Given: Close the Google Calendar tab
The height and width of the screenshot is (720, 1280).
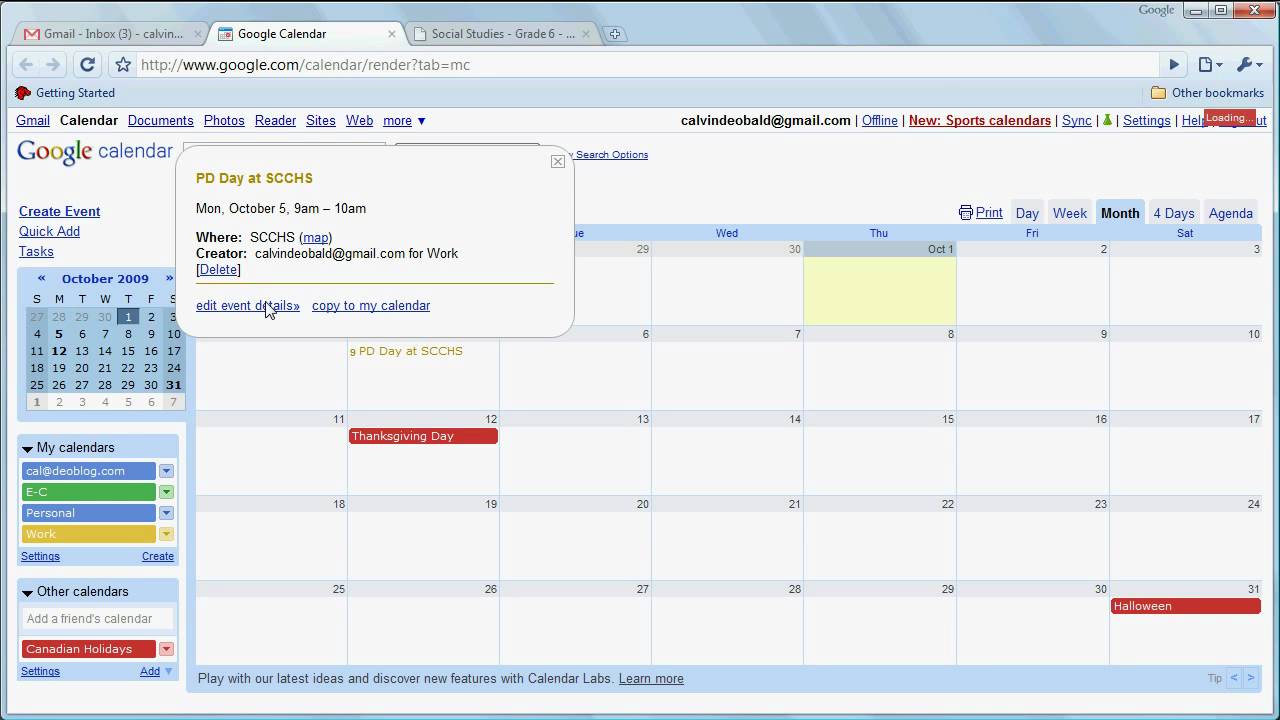Looking at the screenshot, I should tap(392, 34).
